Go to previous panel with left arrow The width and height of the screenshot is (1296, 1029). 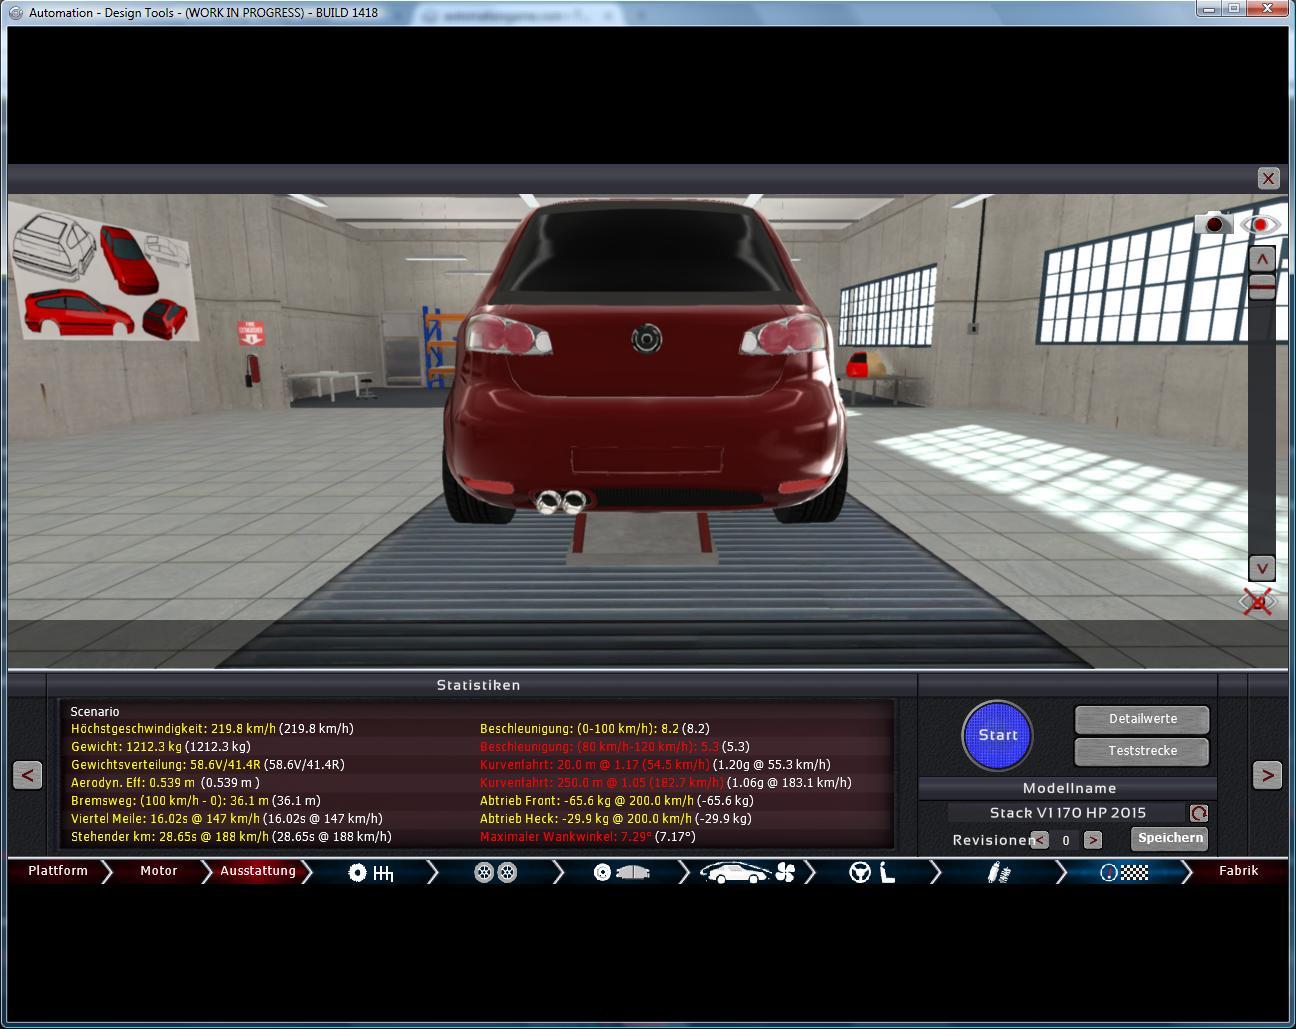(x=28, y=775)
